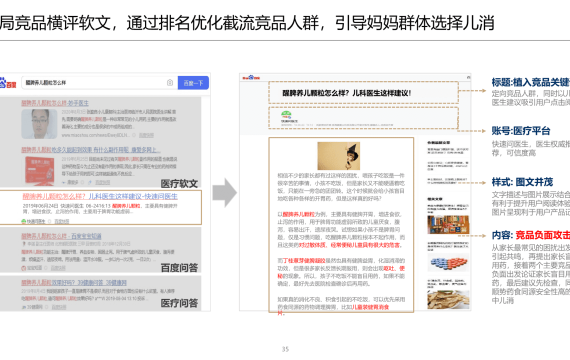Click the shelf photo thumbnail in article sidebar
The height and width of the screenshot is (360, 570).
[448, 225]
